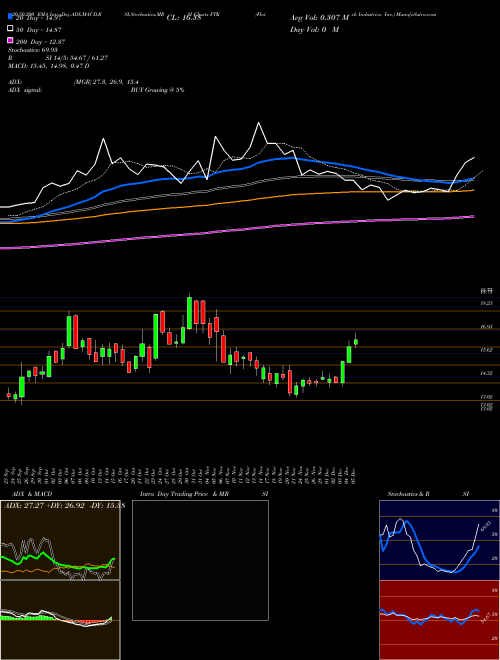Click the 'MACD: 15.45, 14.98, 0.47 D' readout

48,66
